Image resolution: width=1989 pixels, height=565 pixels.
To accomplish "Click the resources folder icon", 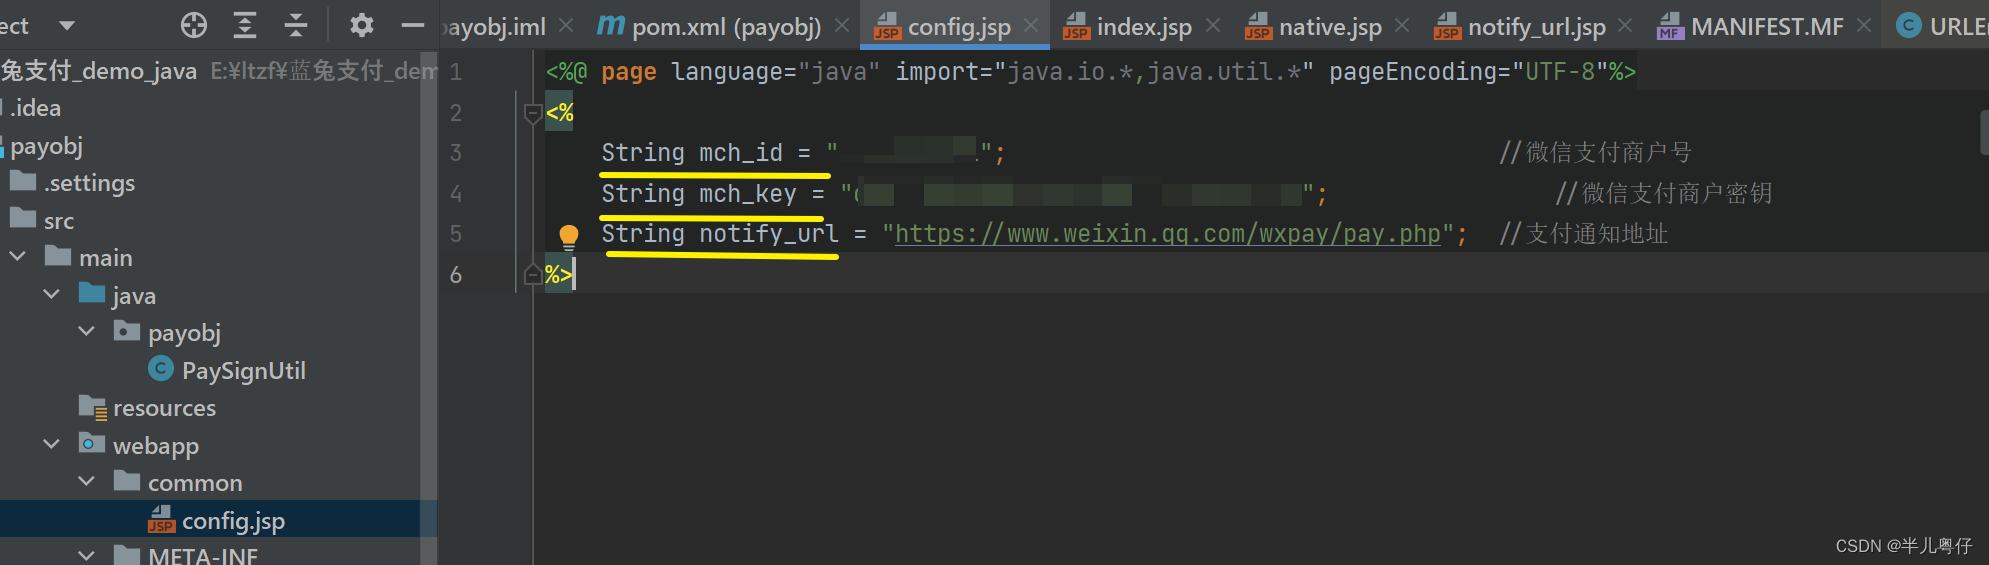I will (93, 407).
